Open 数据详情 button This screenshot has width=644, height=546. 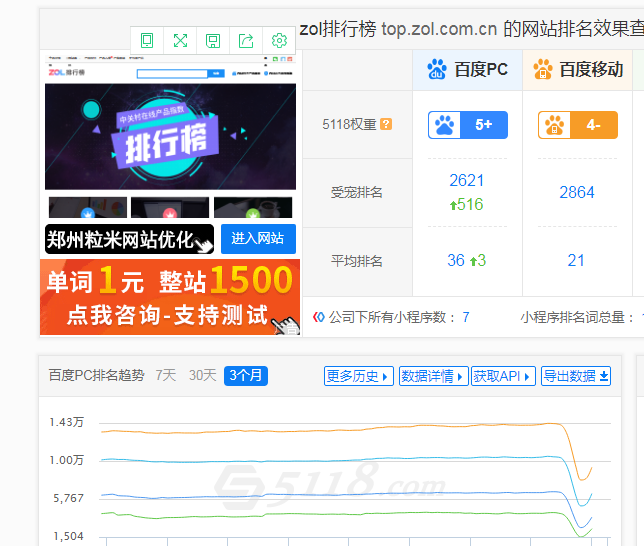tap(433, 376)
